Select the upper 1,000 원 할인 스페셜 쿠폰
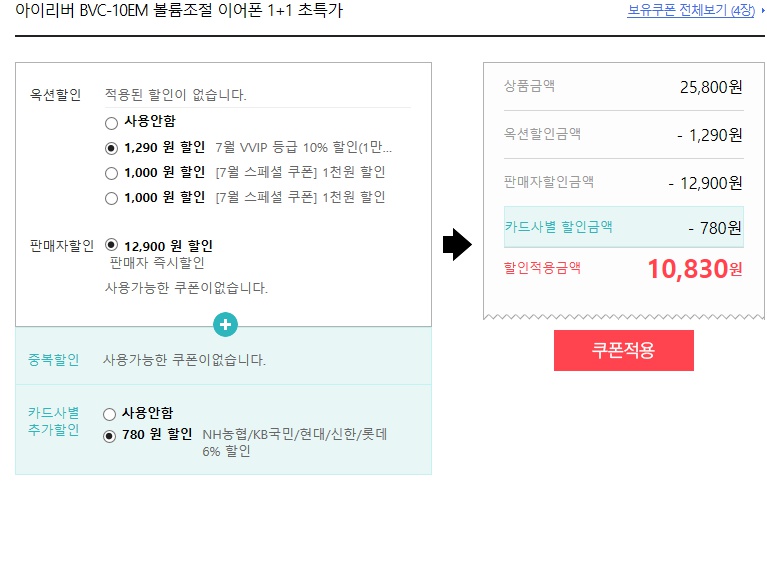767x569 pixels. coord(111,173)
